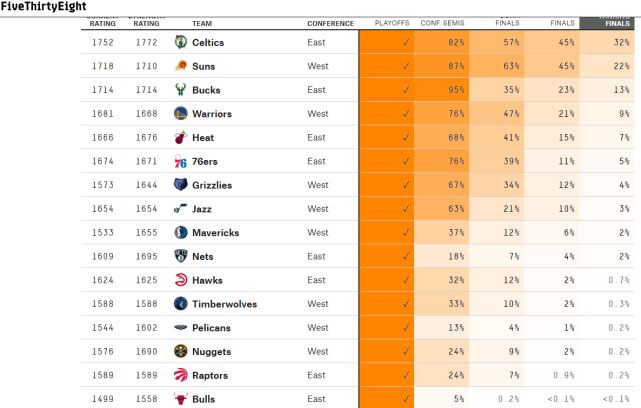Click Celtics' 32% finals win cell

click(x=607, y=42)
